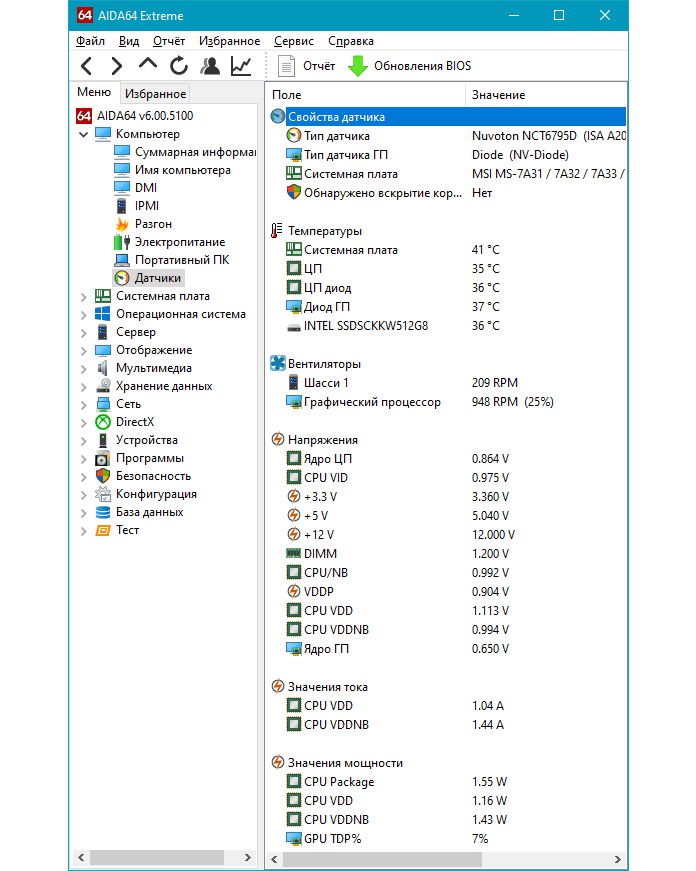Click right pane scrollbar's right arrow

[x=618, y=859]
